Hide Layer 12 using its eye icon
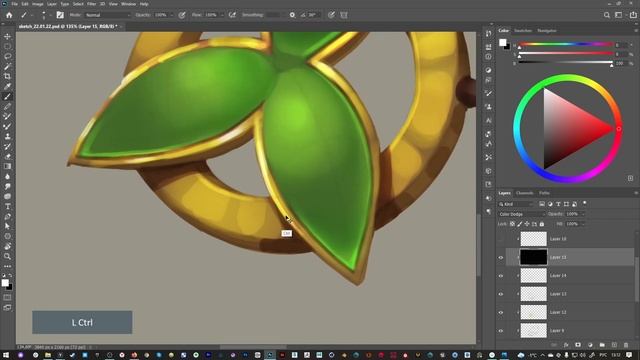640x360 pixels. 501,313
